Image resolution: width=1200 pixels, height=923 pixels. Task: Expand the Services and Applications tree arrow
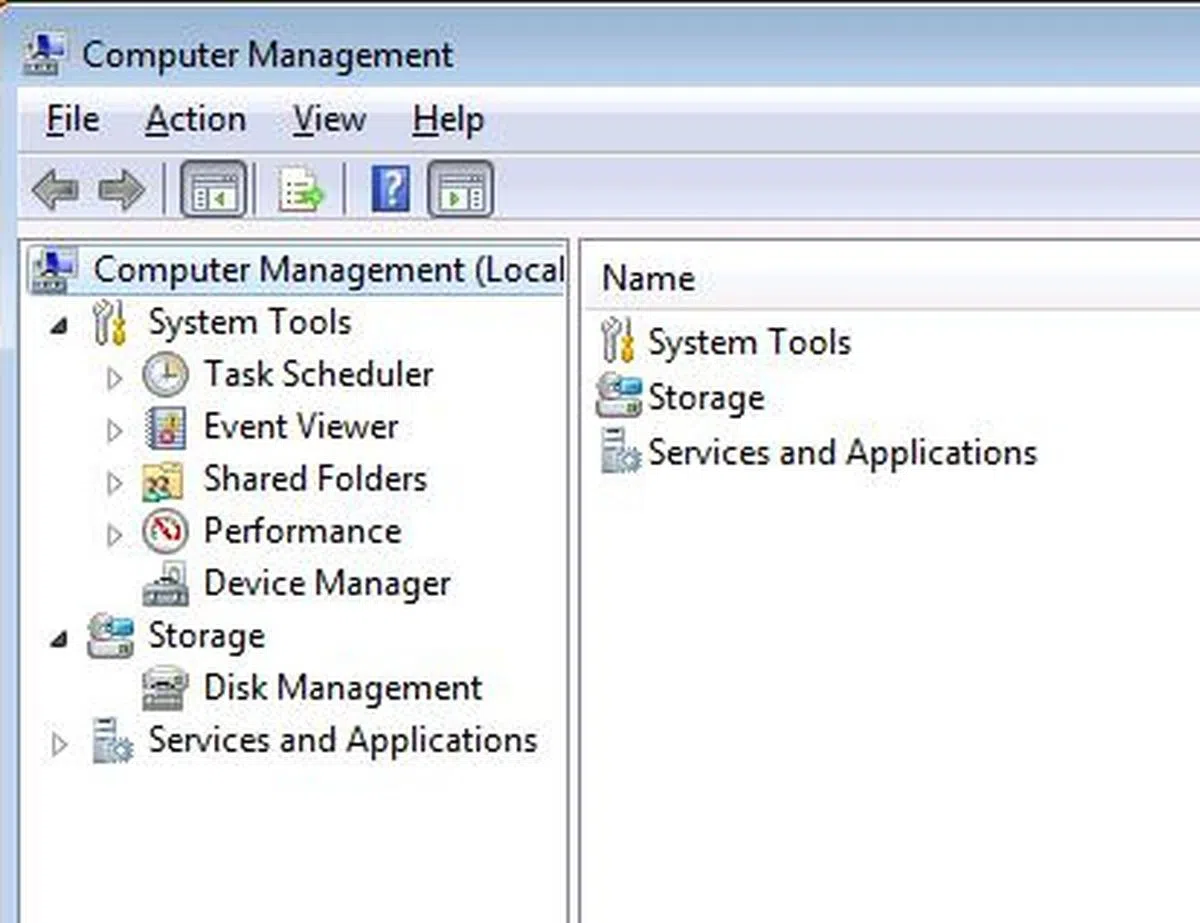[59, 744]
